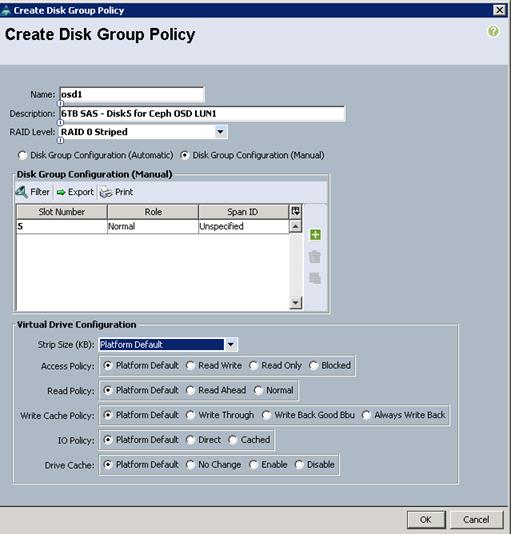Click the Export arrow icon
511x534 pixels.
[61, 192]
